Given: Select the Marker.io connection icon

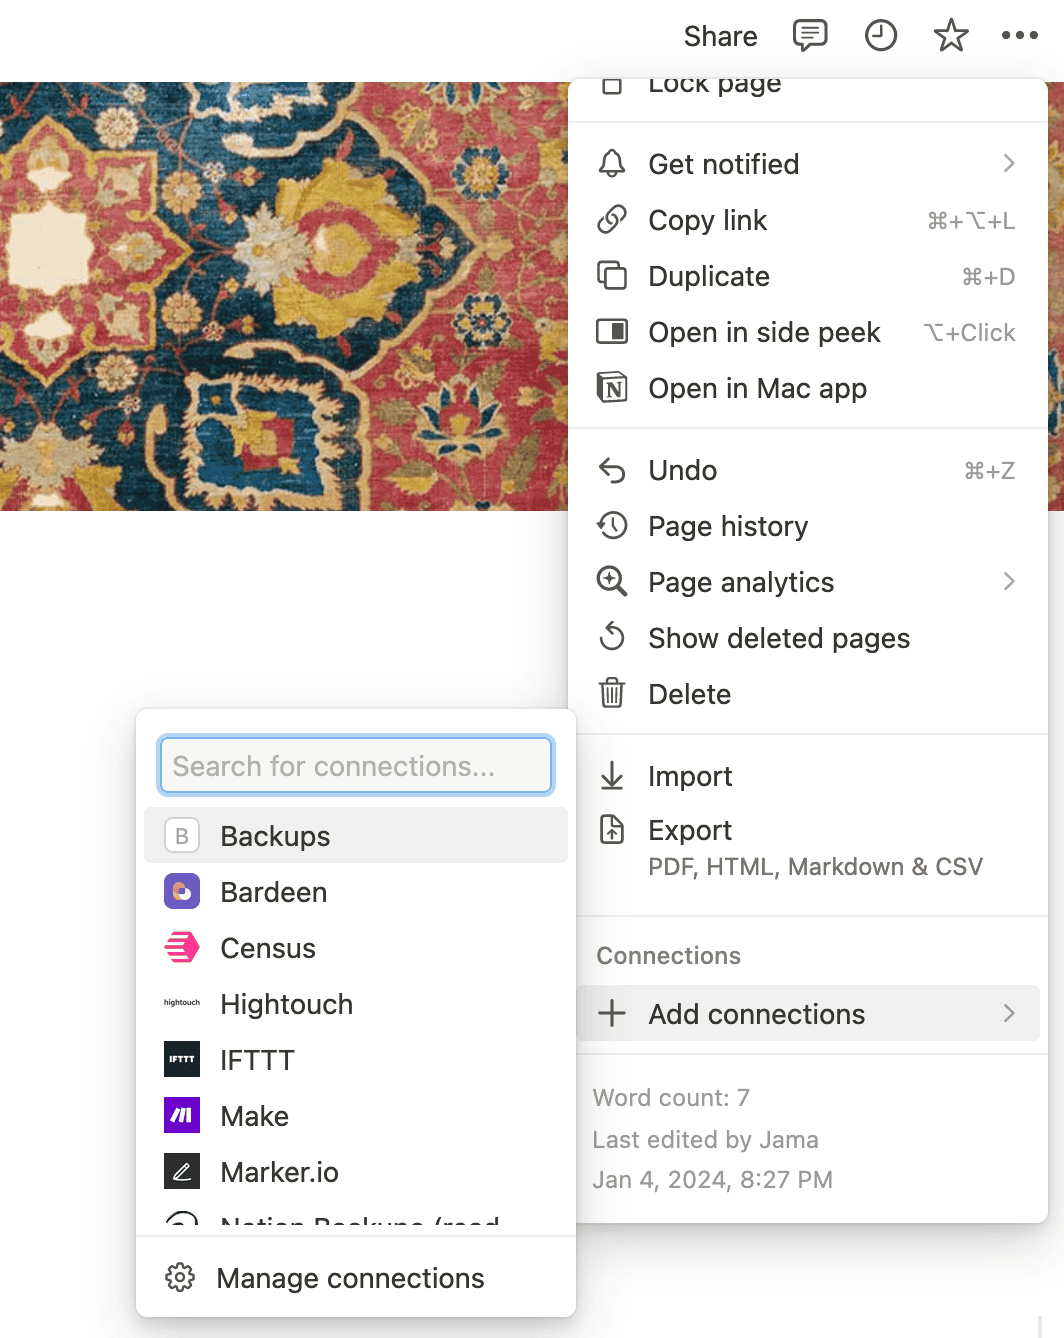Looking at the screenshot, I should click(x=181, y=1171).
